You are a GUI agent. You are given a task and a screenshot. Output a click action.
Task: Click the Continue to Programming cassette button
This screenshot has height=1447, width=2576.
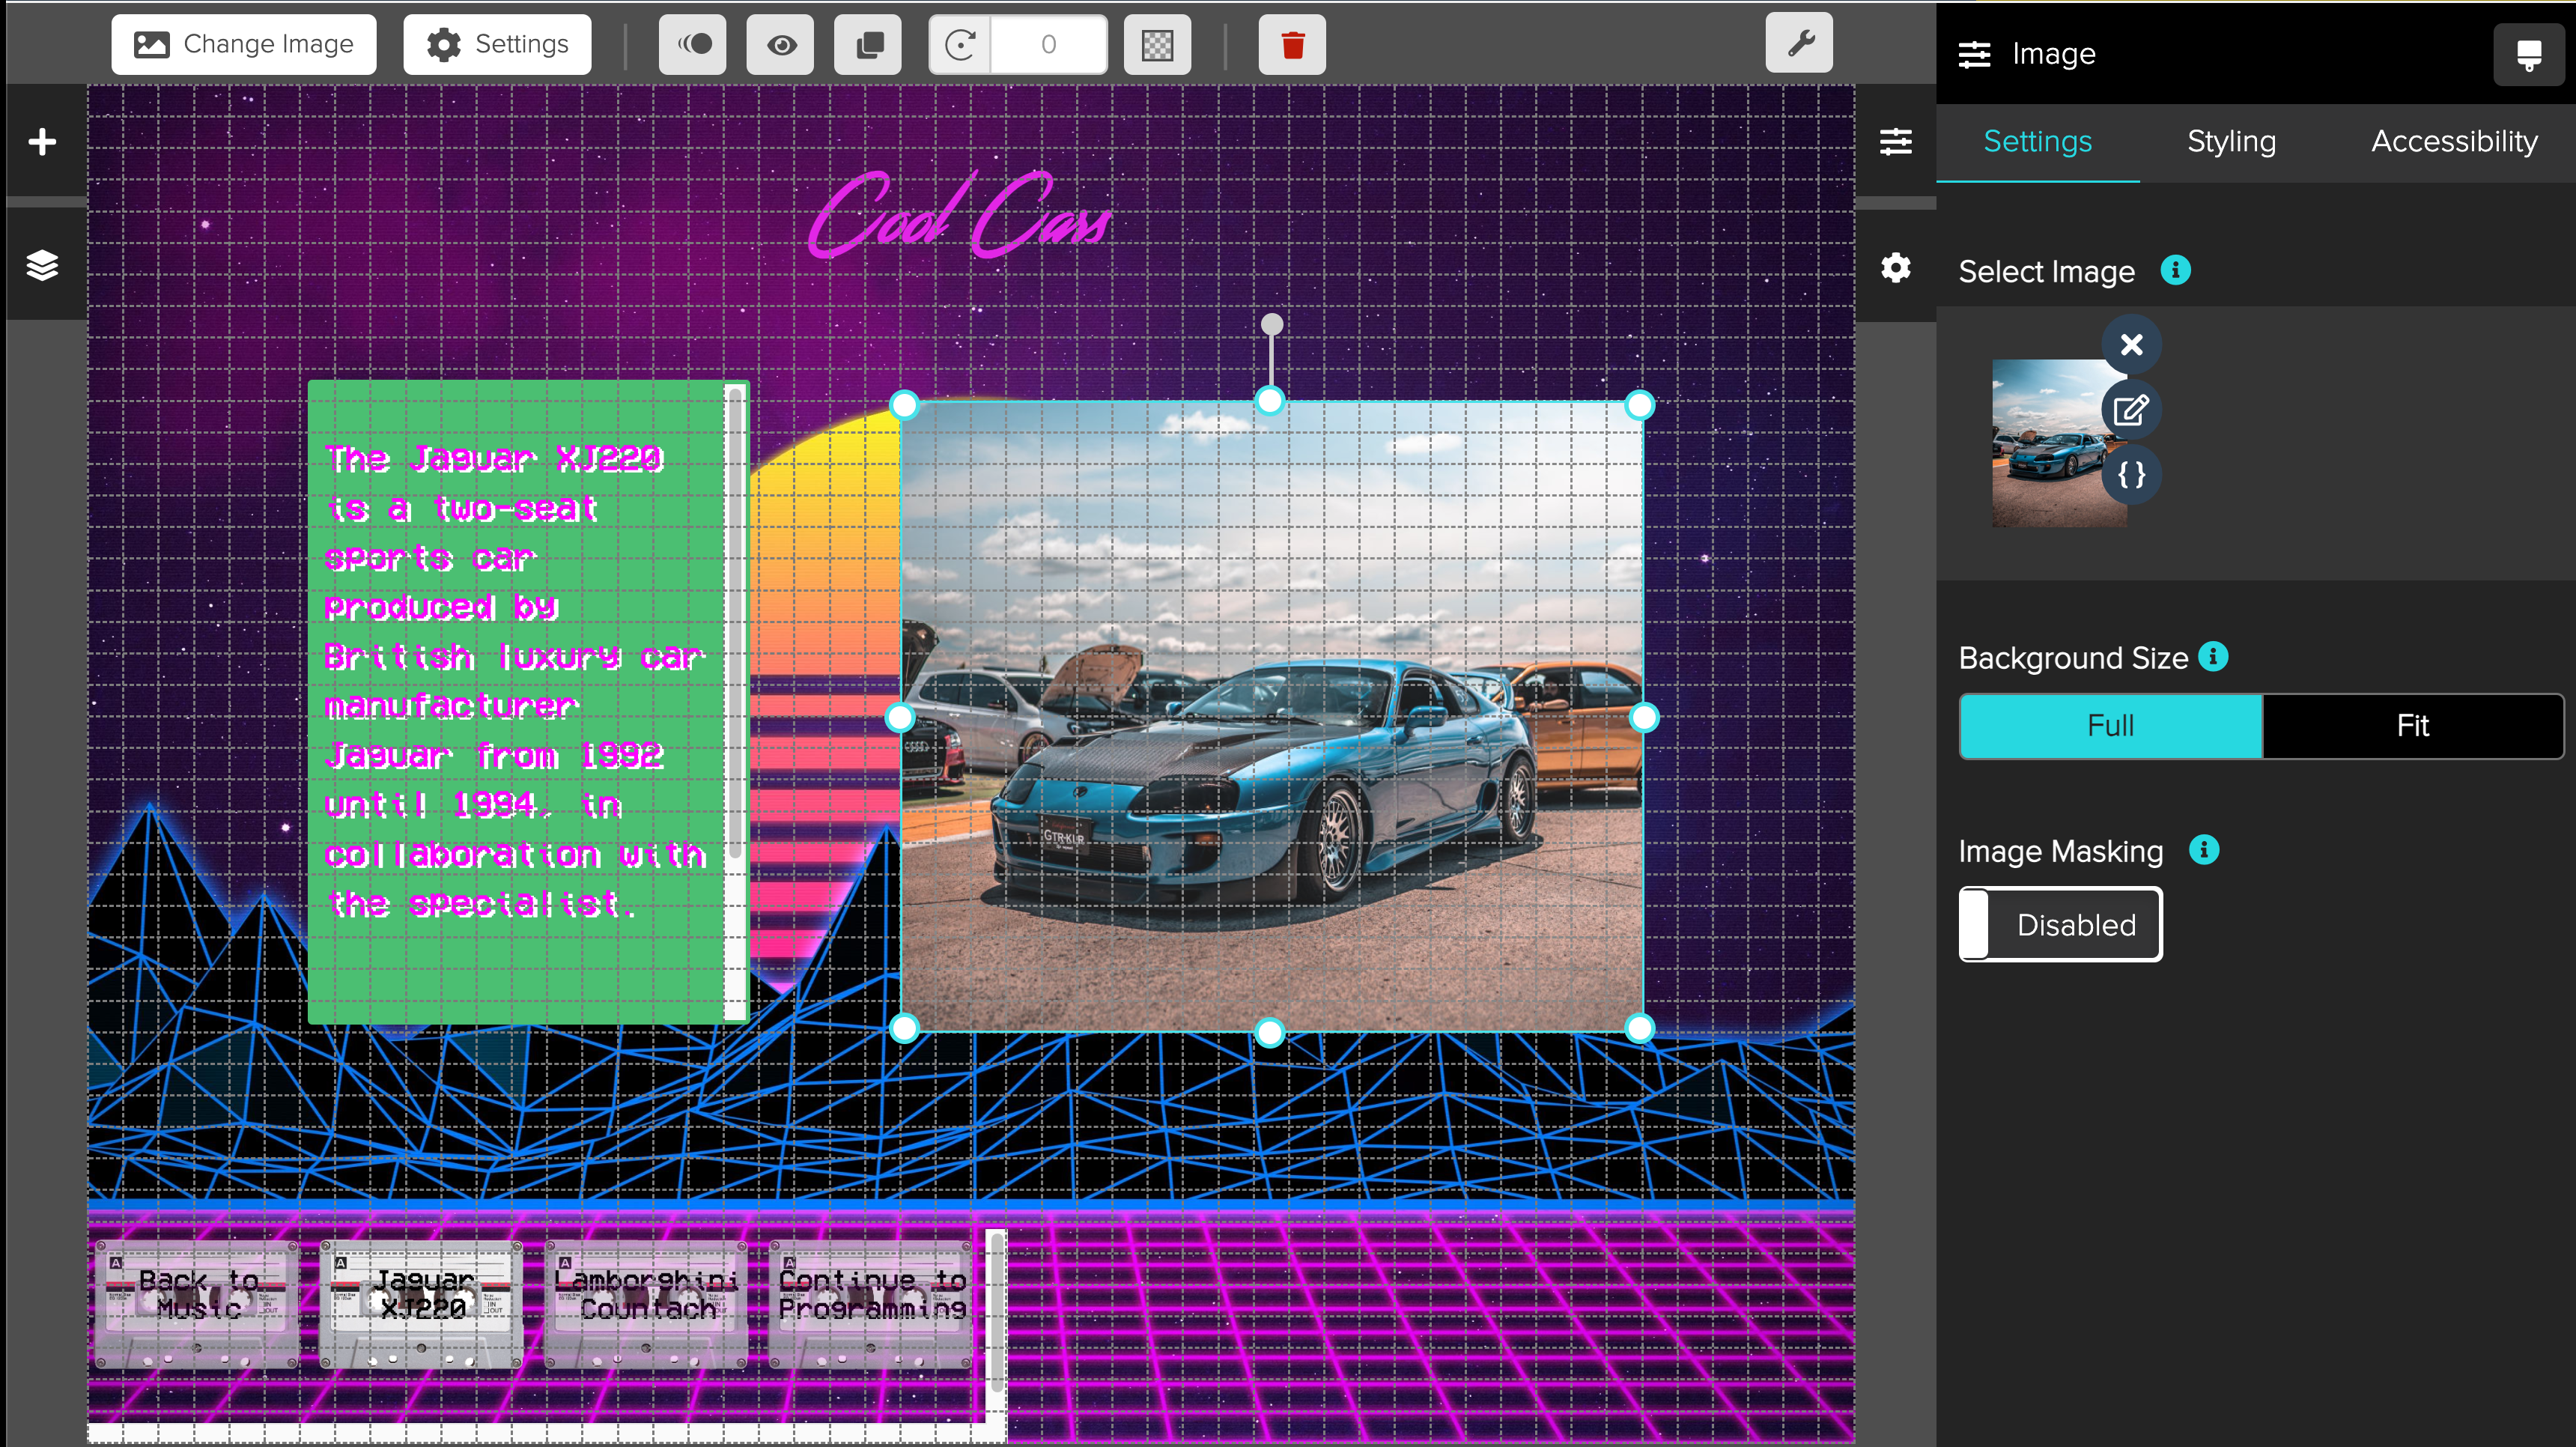(871, 1303)
